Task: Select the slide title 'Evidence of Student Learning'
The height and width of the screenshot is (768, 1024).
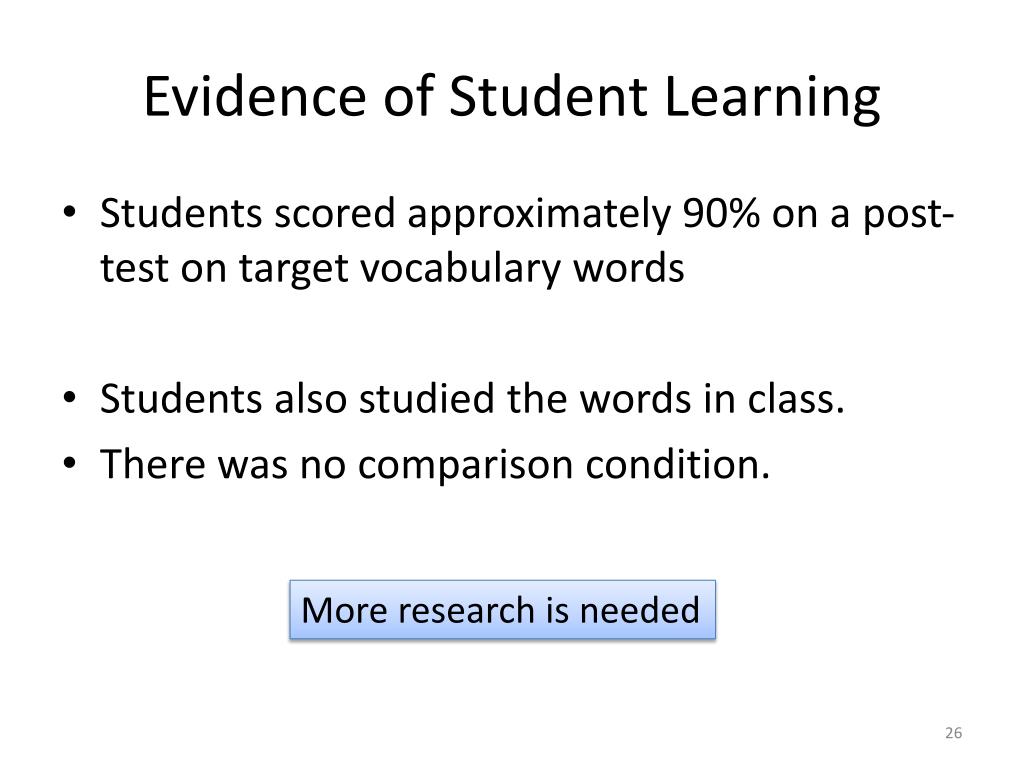Action: click(x=511, y=97)
